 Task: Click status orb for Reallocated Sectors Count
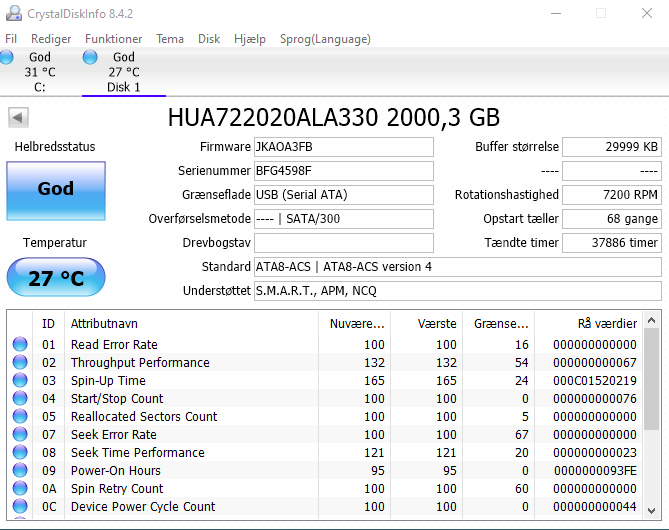click(20, 416)
